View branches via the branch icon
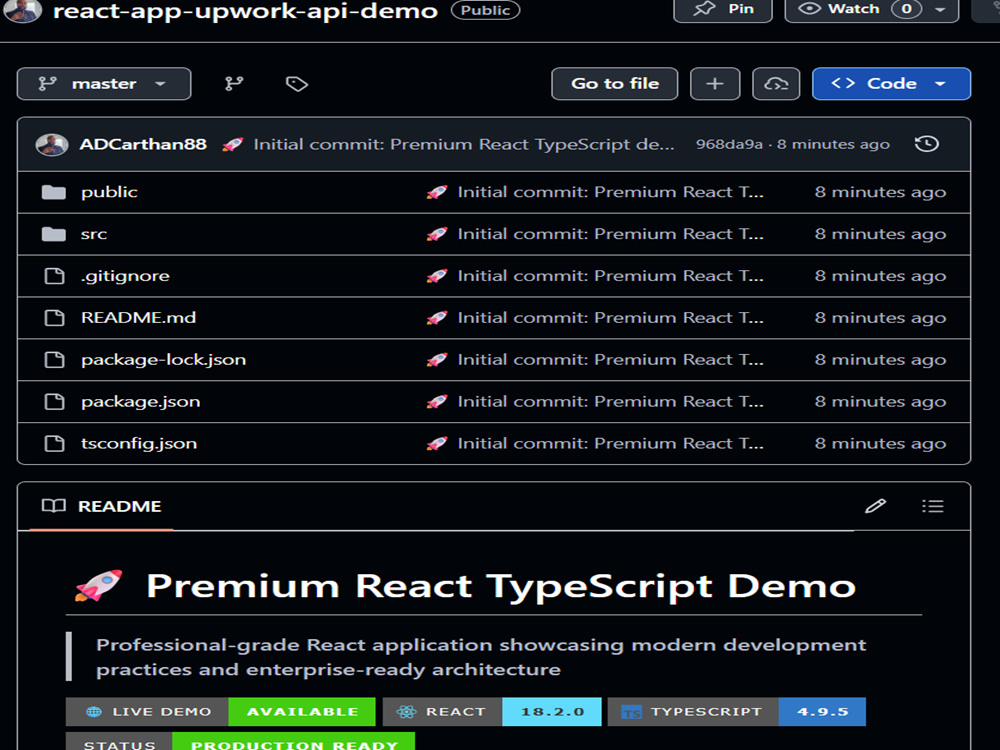The image size is (1000, 750). pyautogui.click(x=234, y=84)
